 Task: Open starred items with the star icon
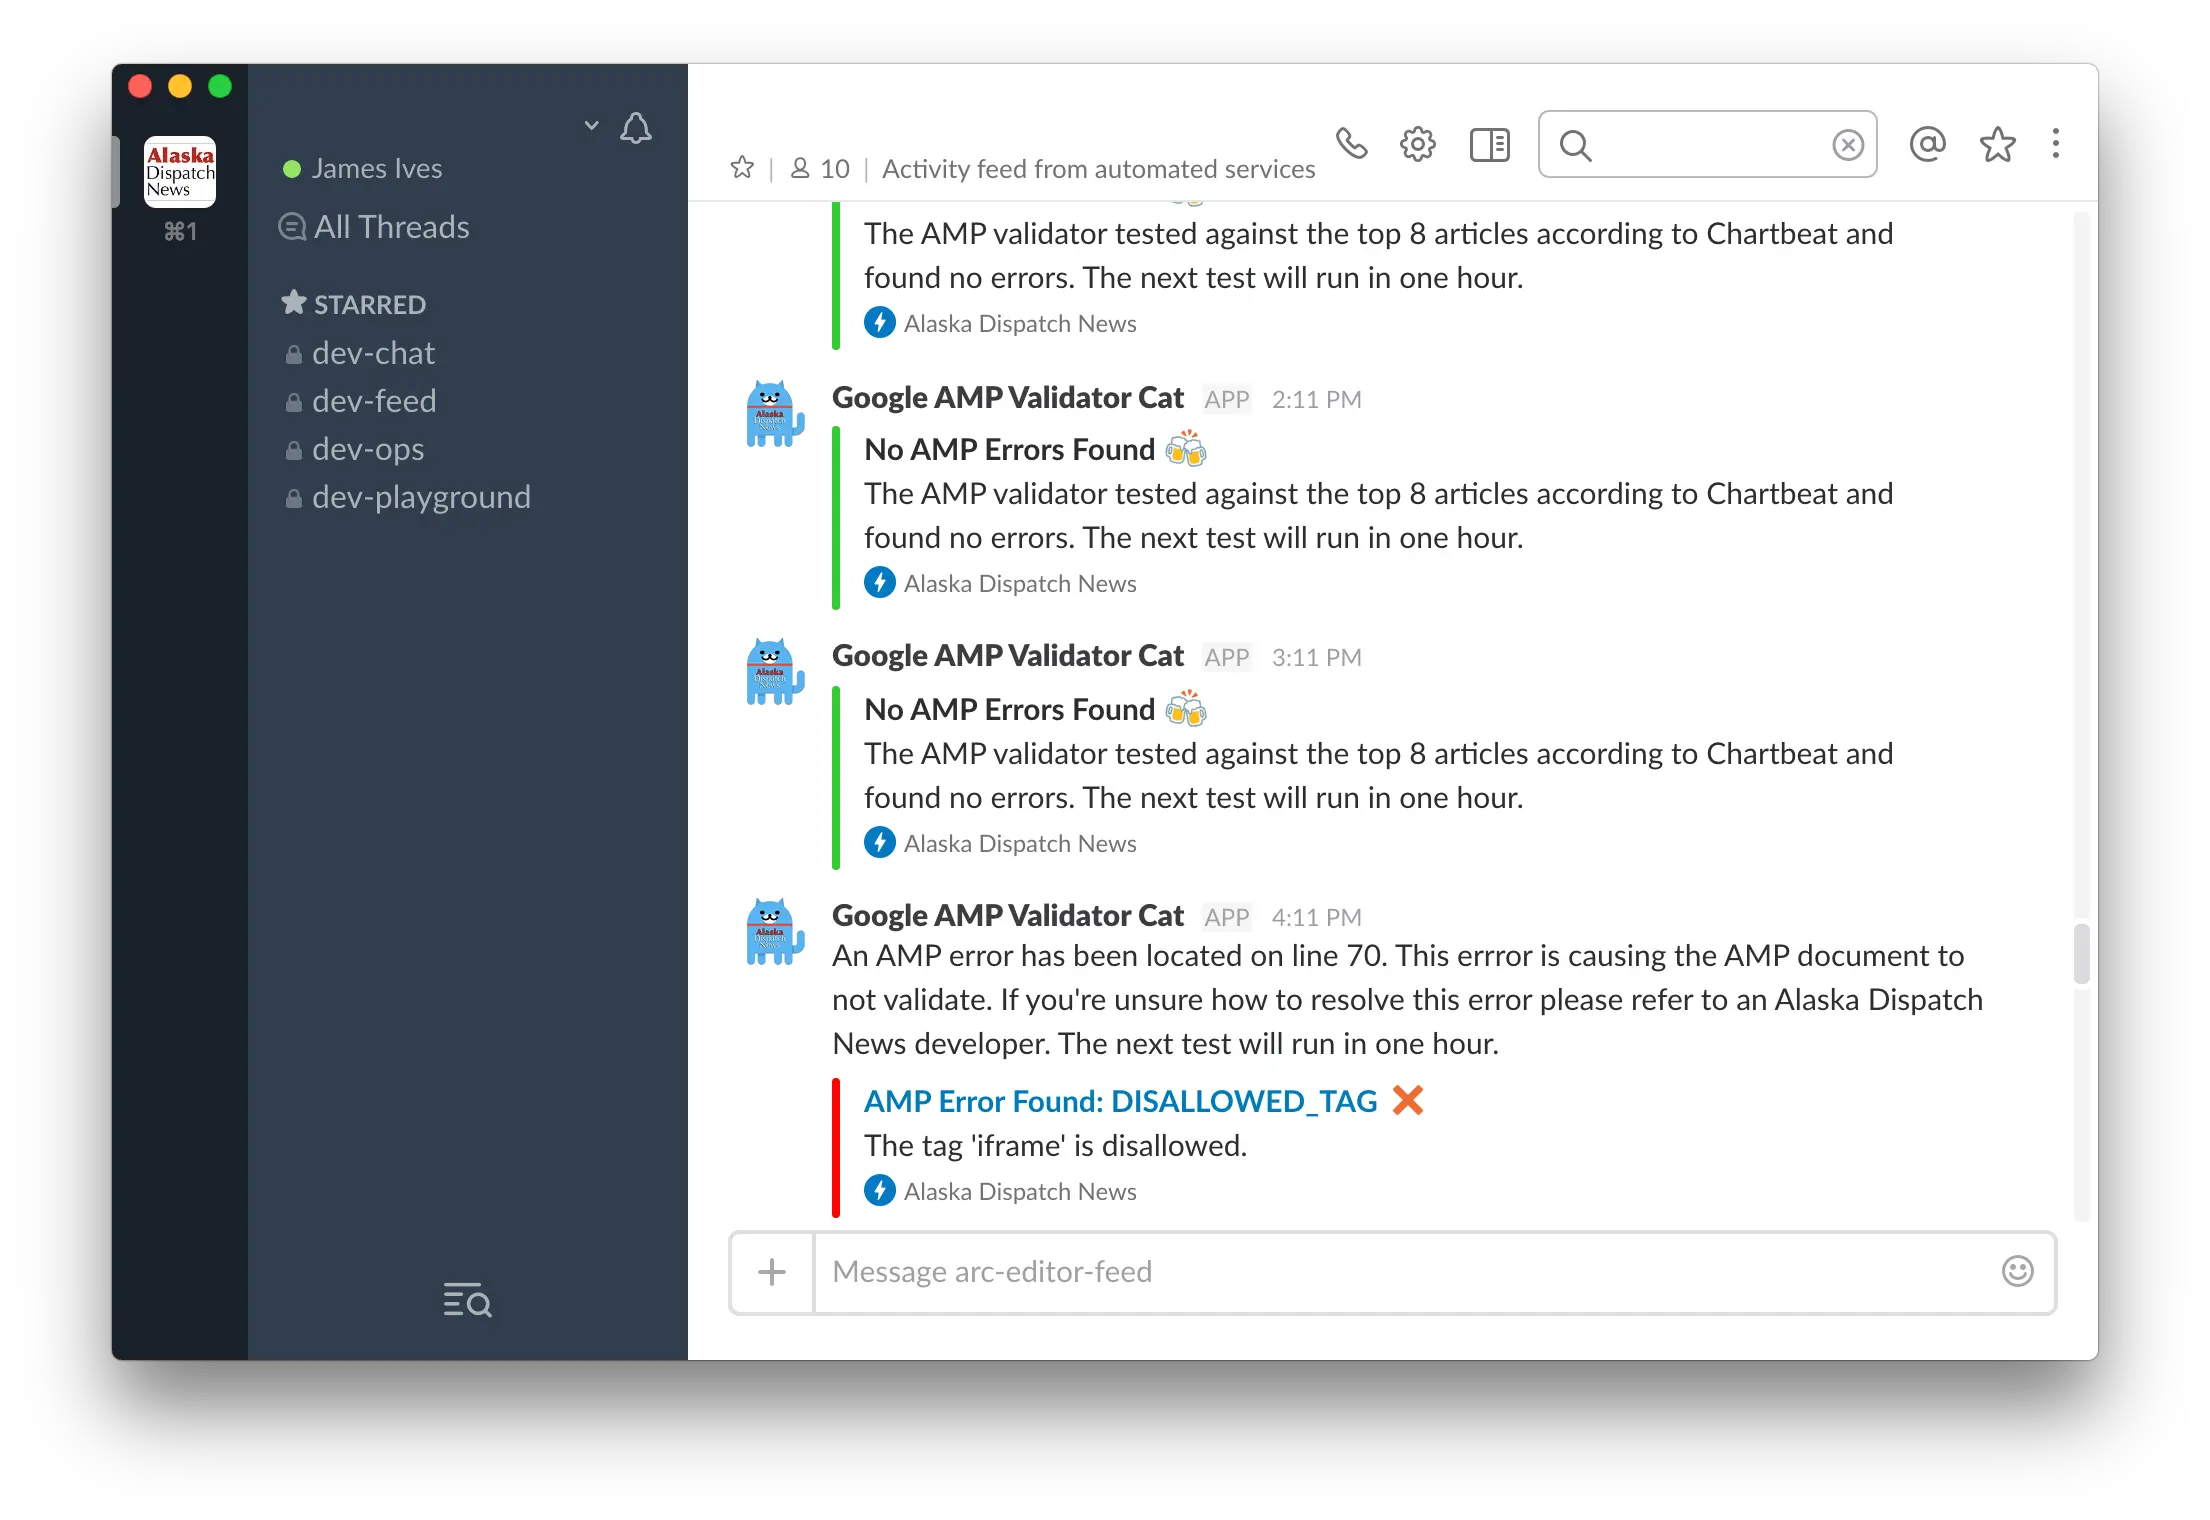pos(1996,144)
